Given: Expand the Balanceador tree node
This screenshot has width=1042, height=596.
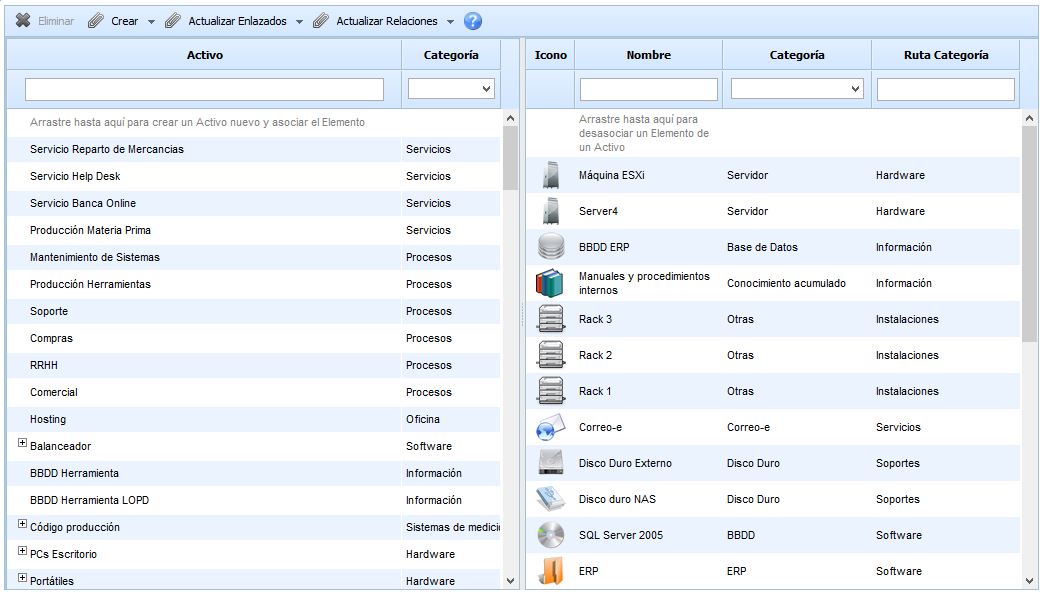Looking at the screenshot, I should tap(22, 443).
